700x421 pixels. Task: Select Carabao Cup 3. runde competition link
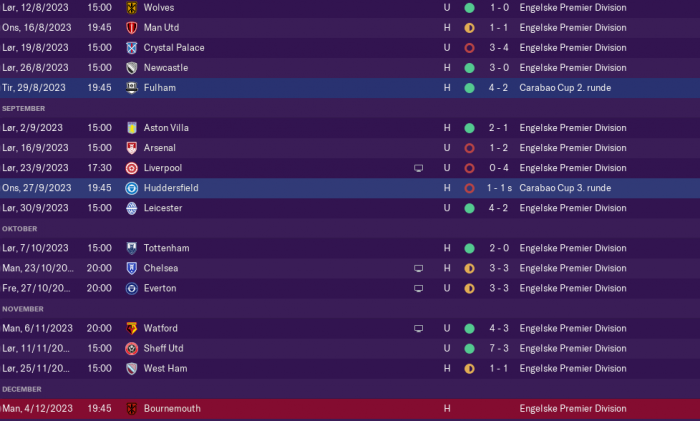point(565,188)
